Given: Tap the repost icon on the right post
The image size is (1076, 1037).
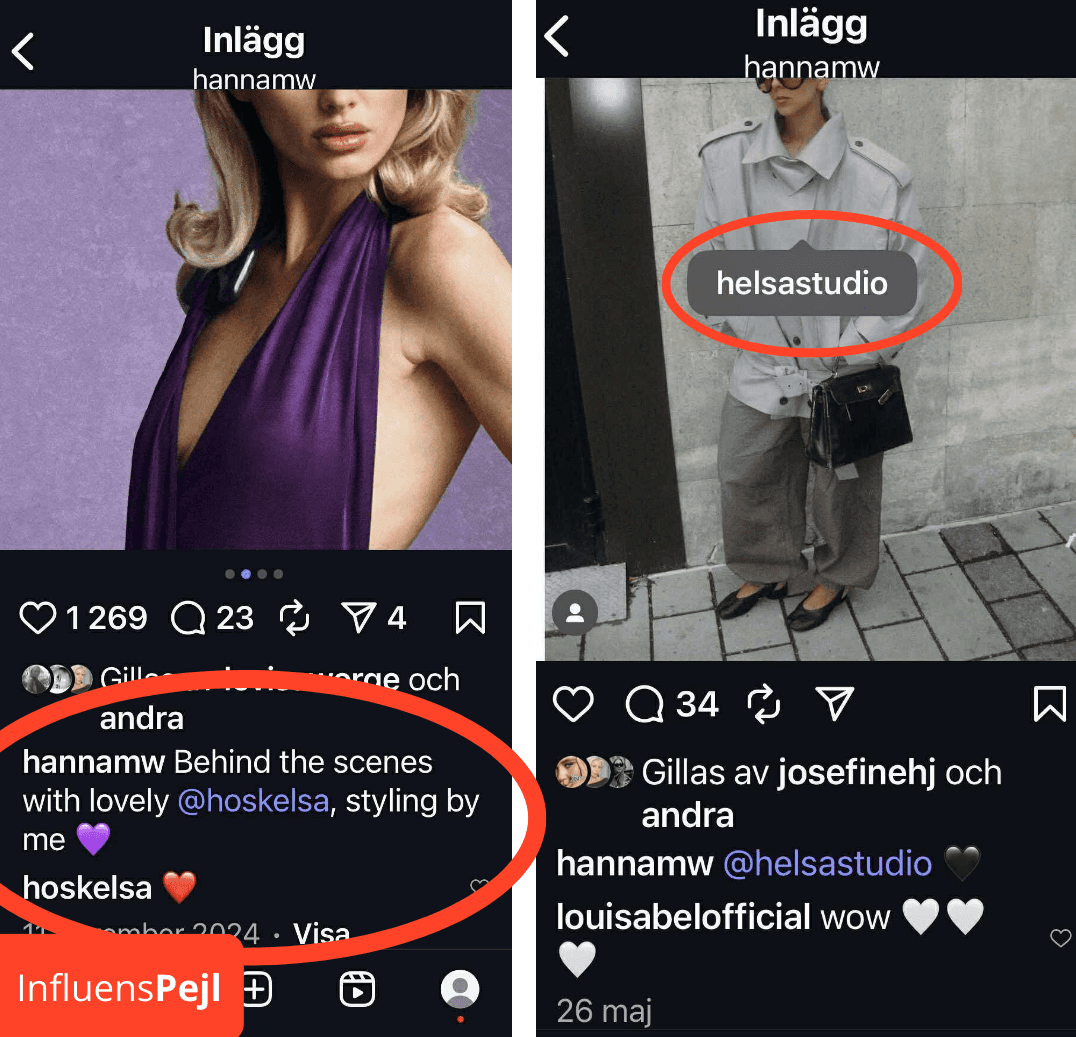Looking at the screenshot, I should pos(764,704).
